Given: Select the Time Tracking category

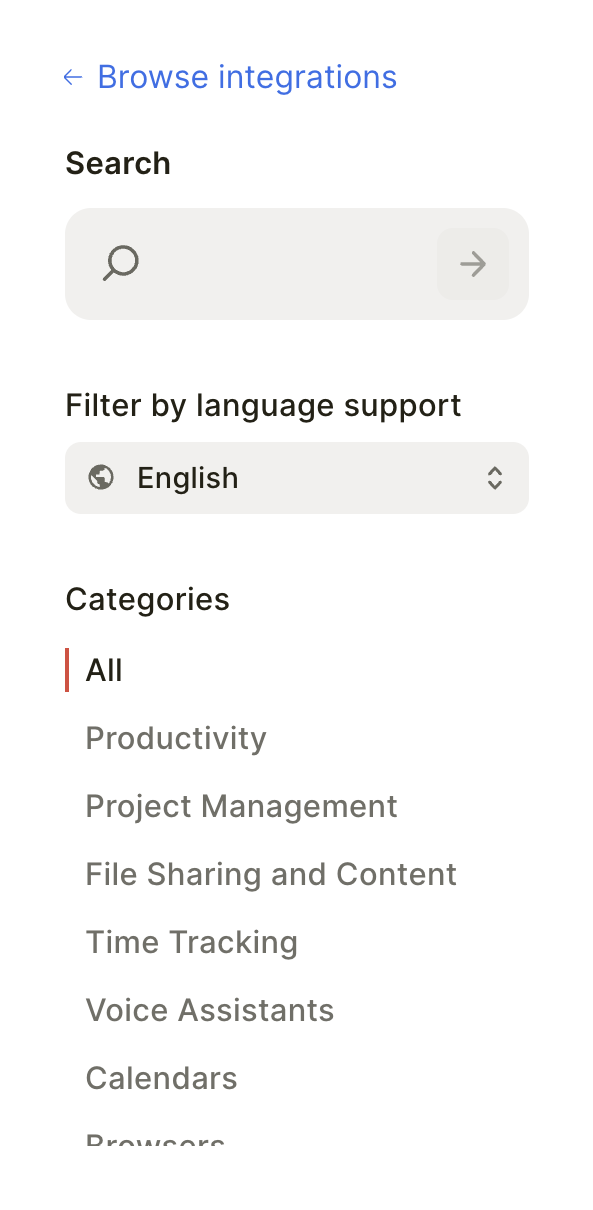Looking at the screenshot, I should [192, 942].
